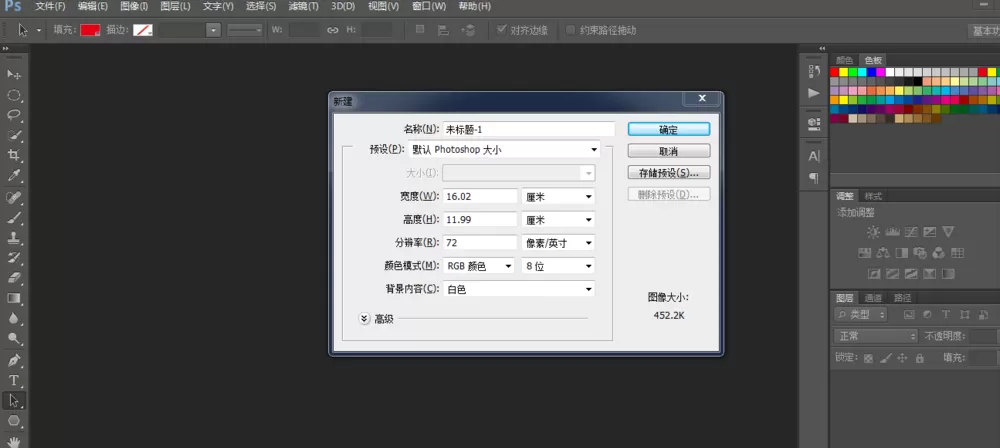1000x448 pixels.
Task: Select the Pen tool
Action: pos(13,361)
